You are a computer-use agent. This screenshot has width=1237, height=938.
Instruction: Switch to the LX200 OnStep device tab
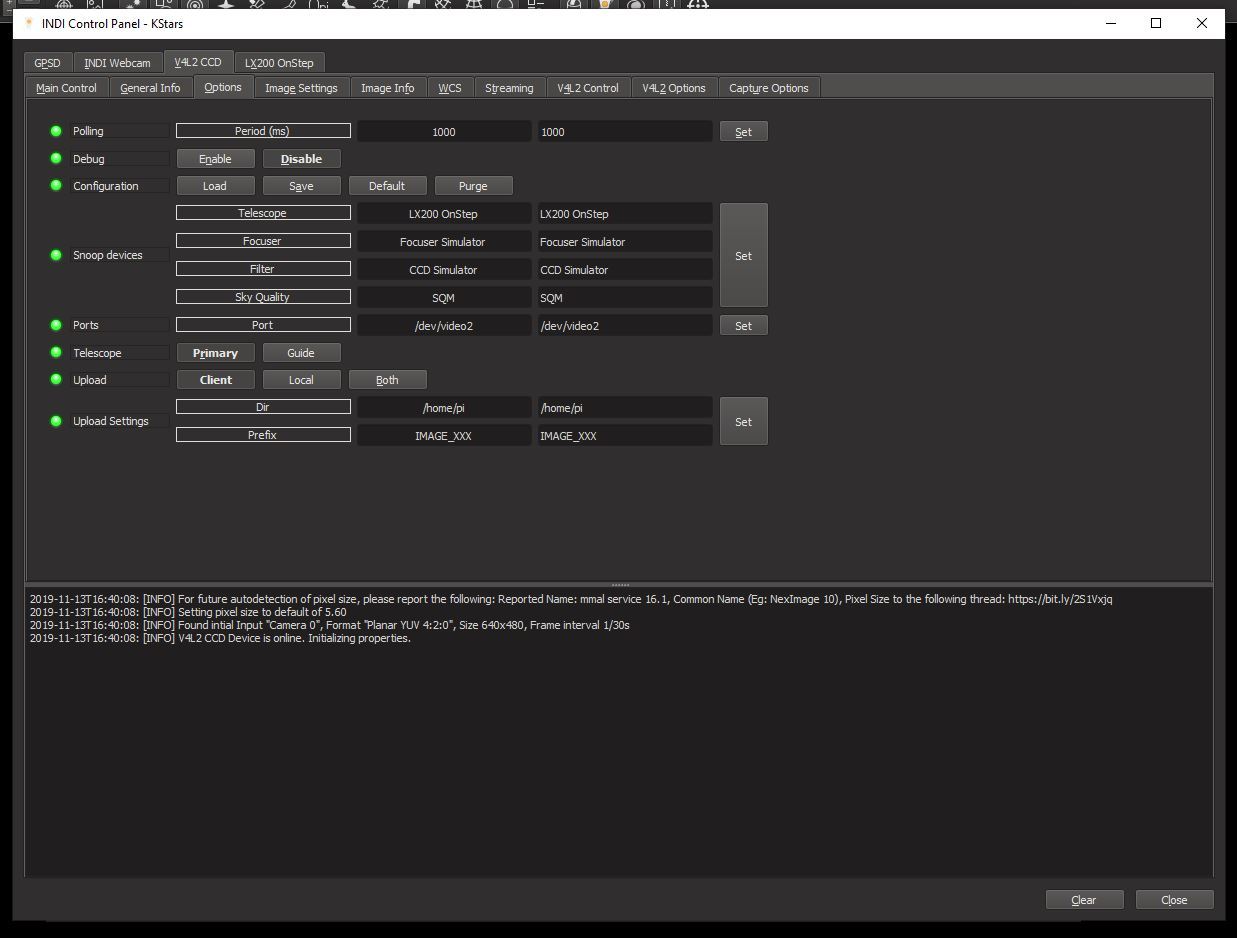point(279,63)
